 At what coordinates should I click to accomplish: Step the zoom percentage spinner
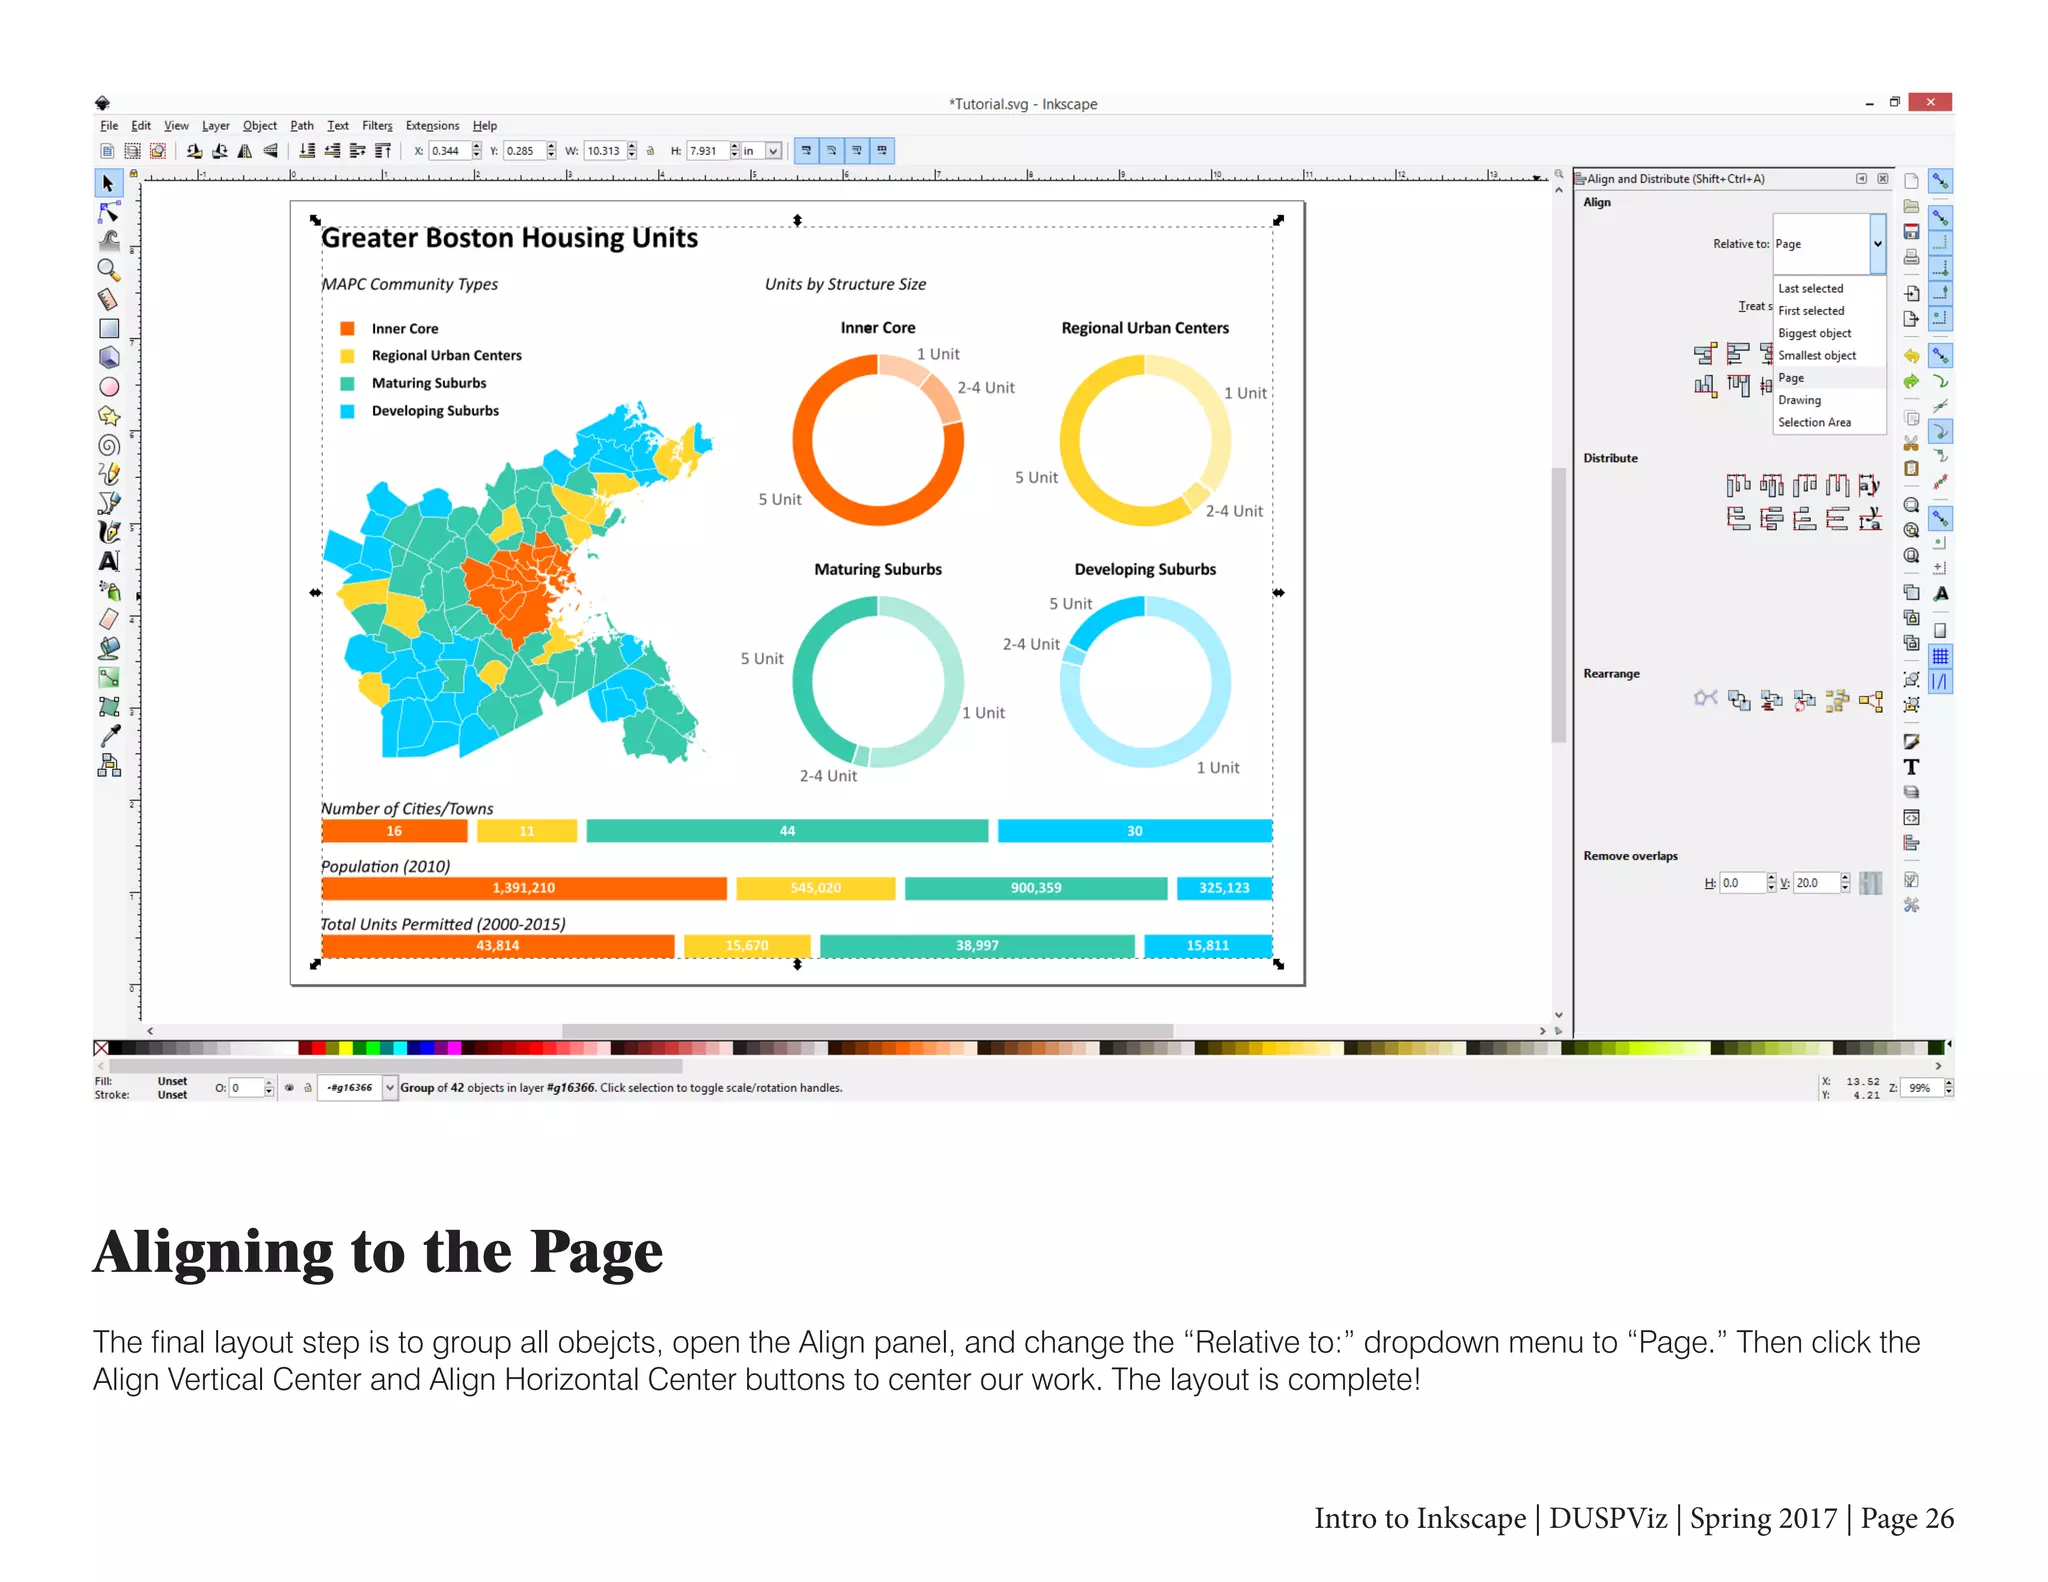[1948, 1088]
